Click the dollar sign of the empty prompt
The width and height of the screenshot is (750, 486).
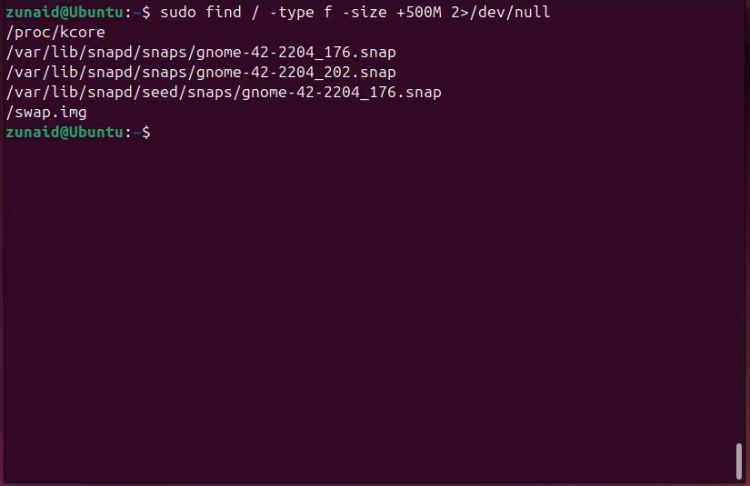click(x=146, y=132)
